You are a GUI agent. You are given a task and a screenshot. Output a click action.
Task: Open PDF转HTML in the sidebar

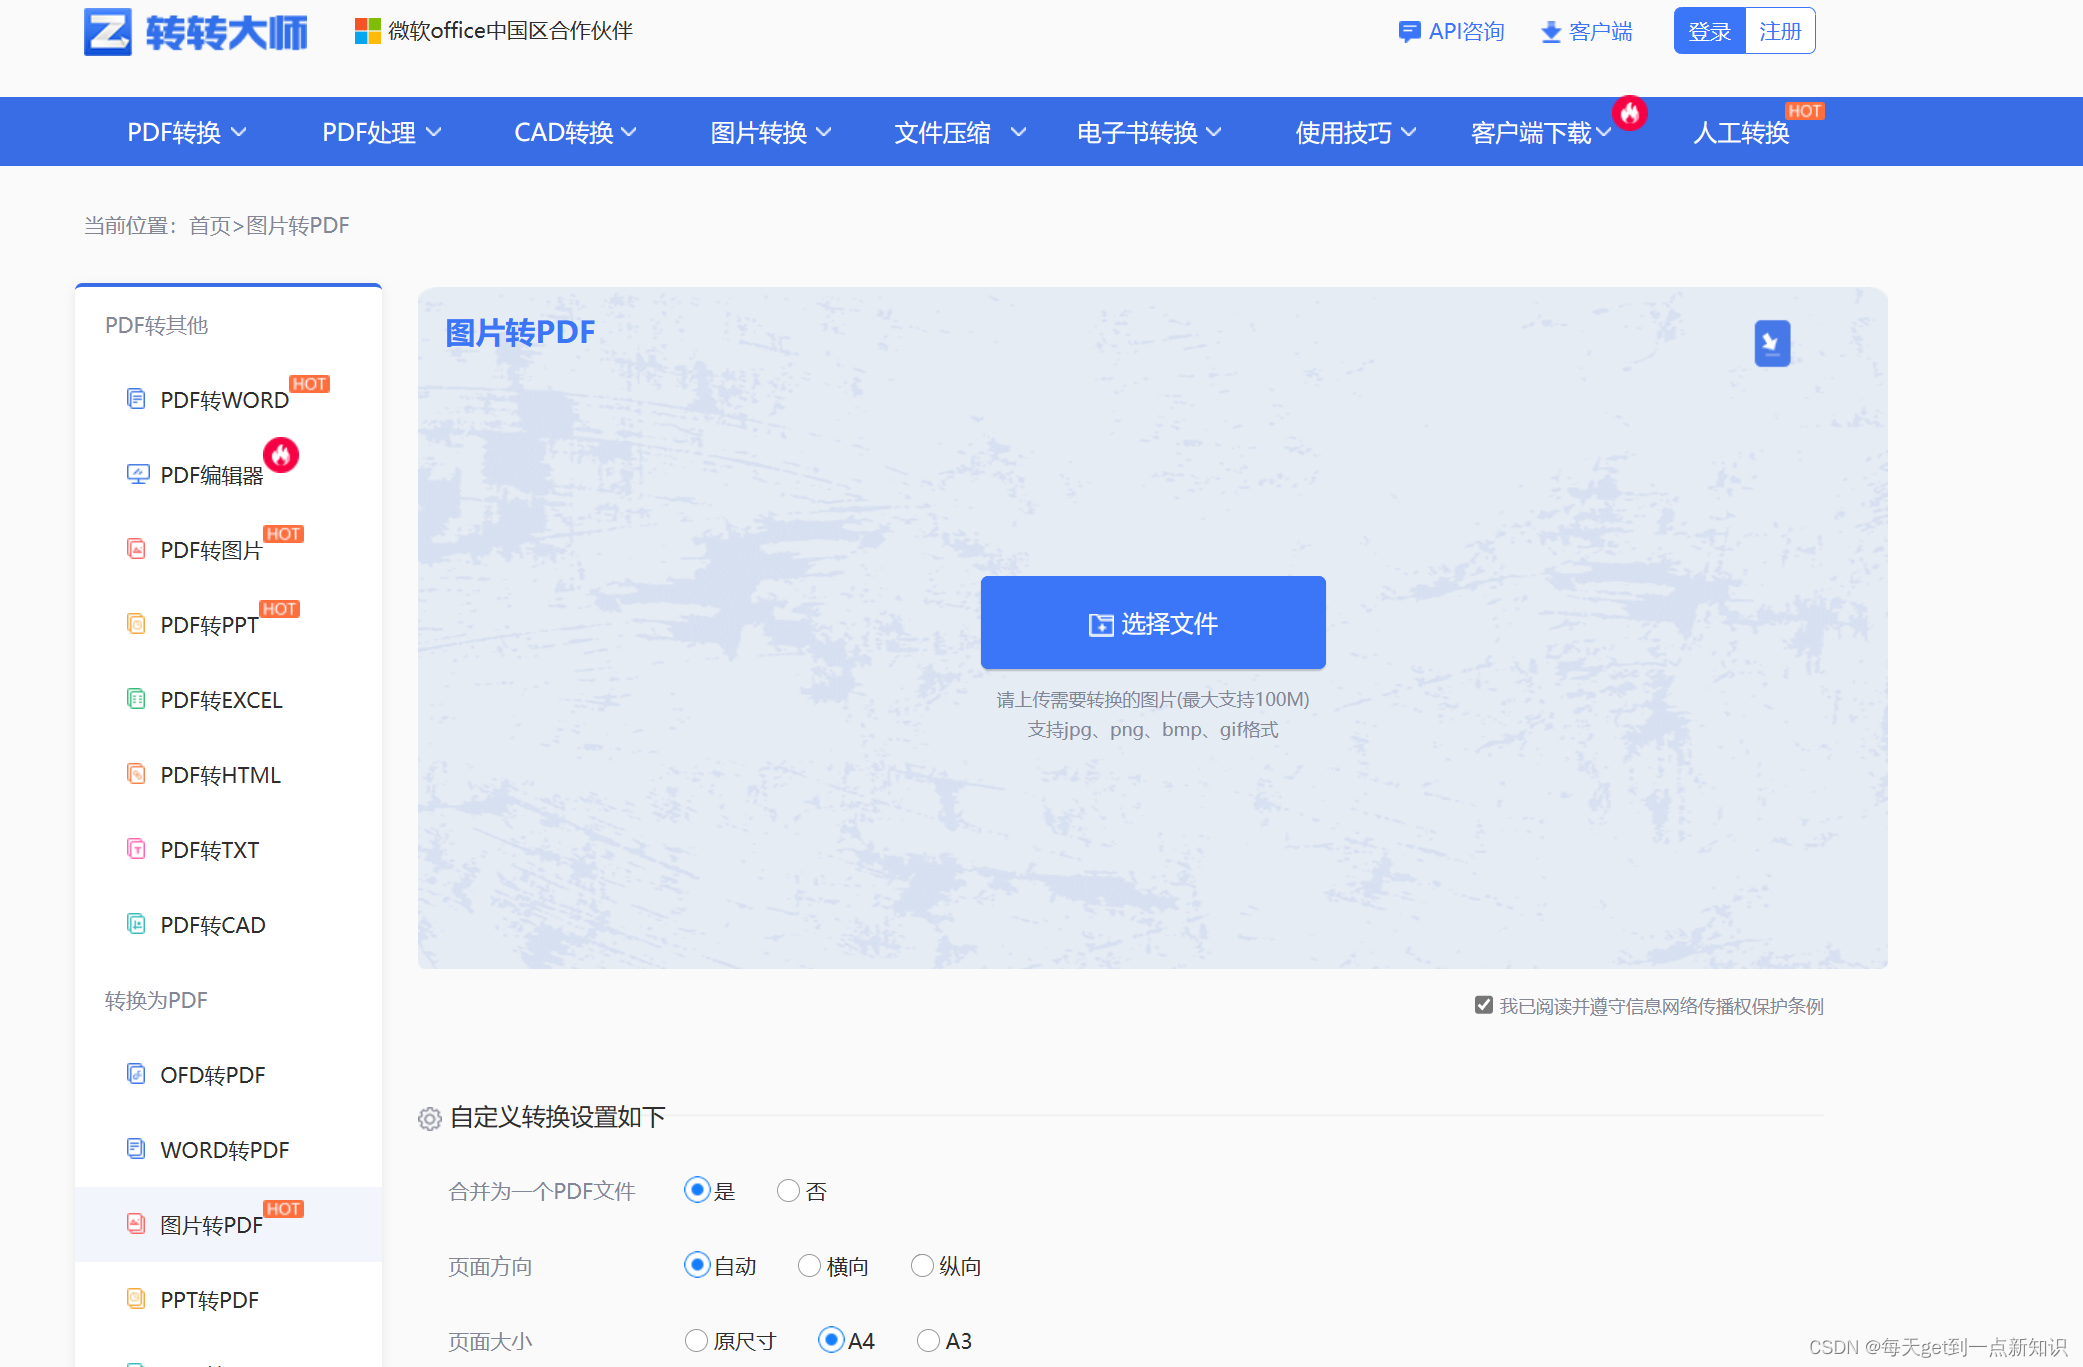[x=220, y=775]
